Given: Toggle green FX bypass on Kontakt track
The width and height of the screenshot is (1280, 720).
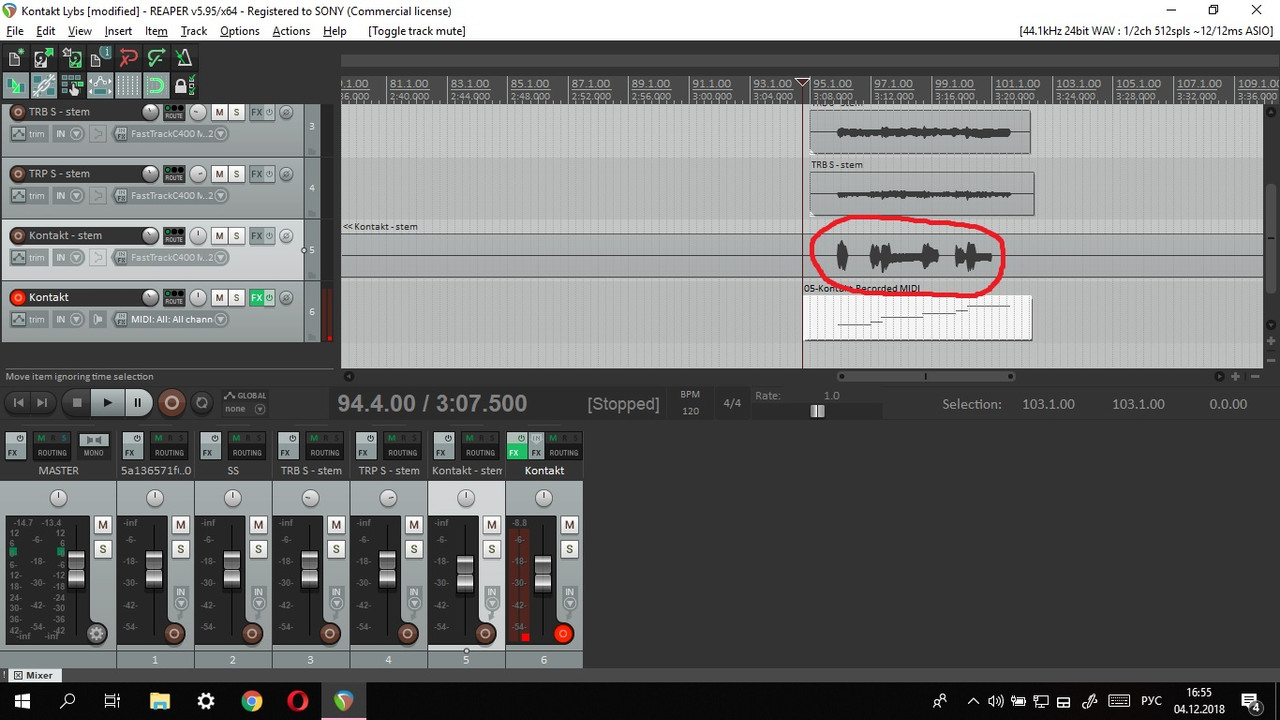Looking at the screenshot, I should click(270, 297).
